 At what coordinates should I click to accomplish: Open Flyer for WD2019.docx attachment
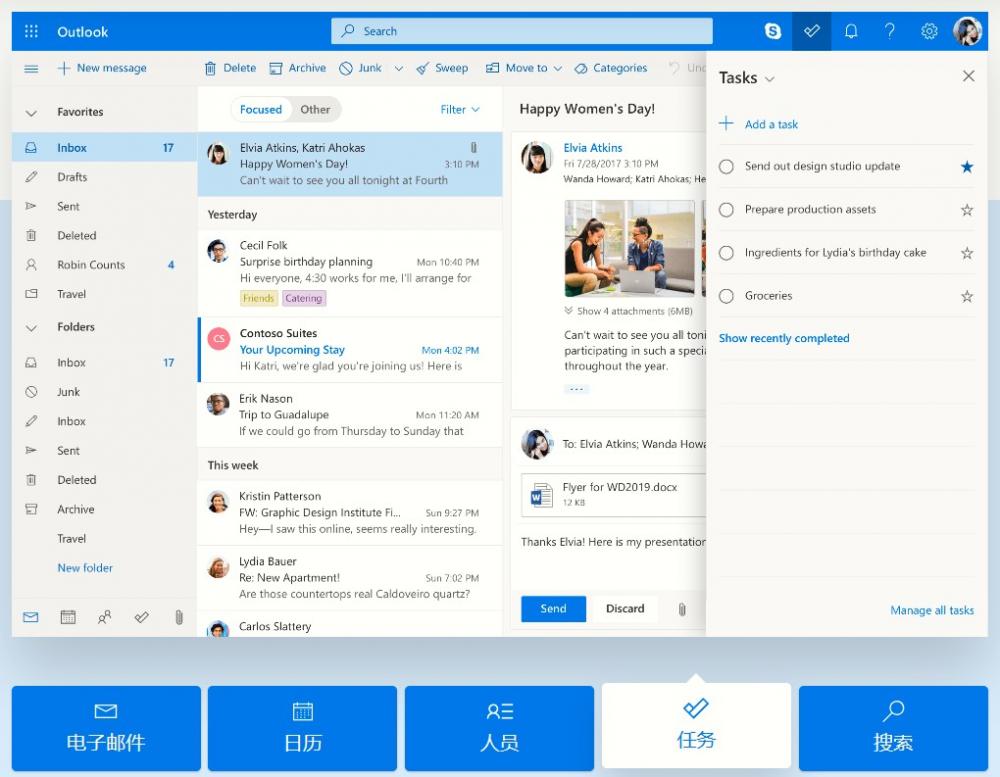click(613, 494)
